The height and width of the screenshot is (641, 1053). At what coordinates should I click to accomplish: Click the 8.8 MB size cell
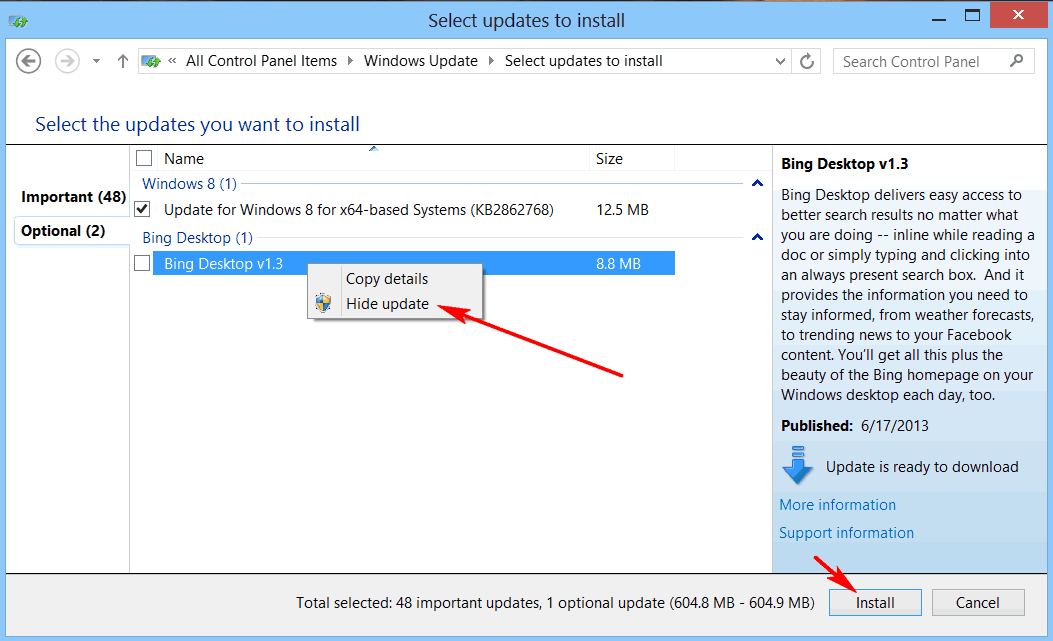[x=619, y=264]
